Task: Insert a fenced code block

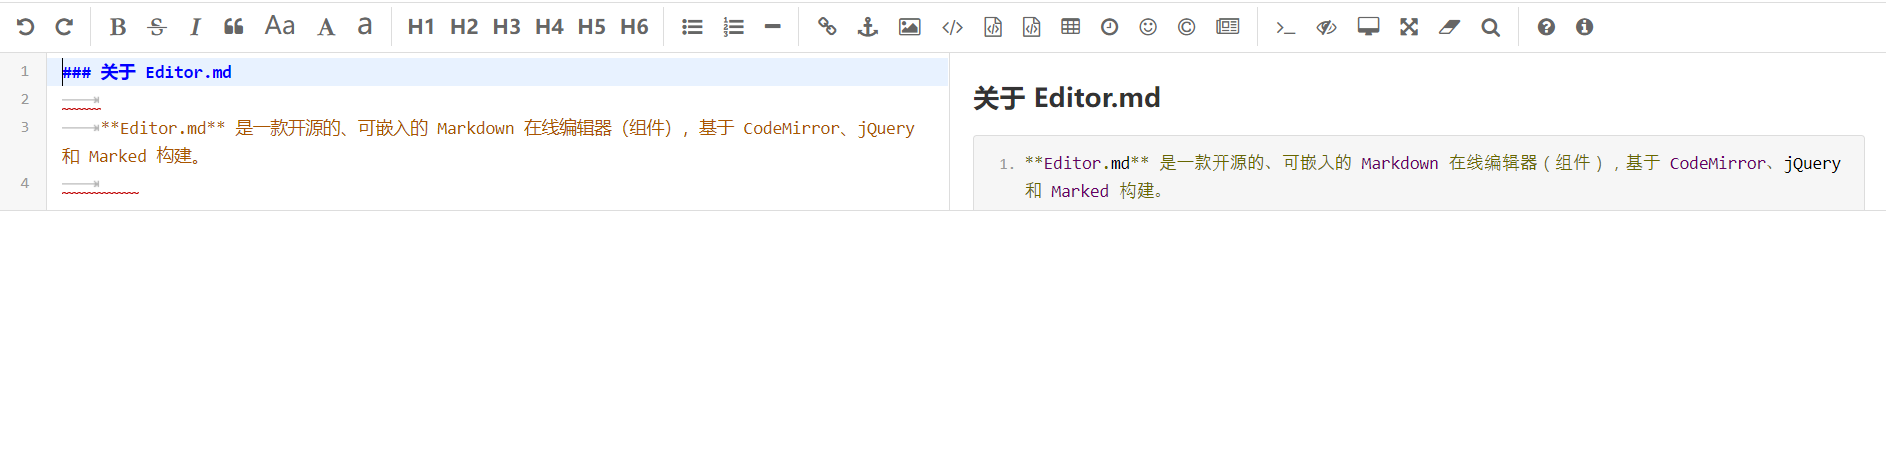Action: (x=1032, y=27)
